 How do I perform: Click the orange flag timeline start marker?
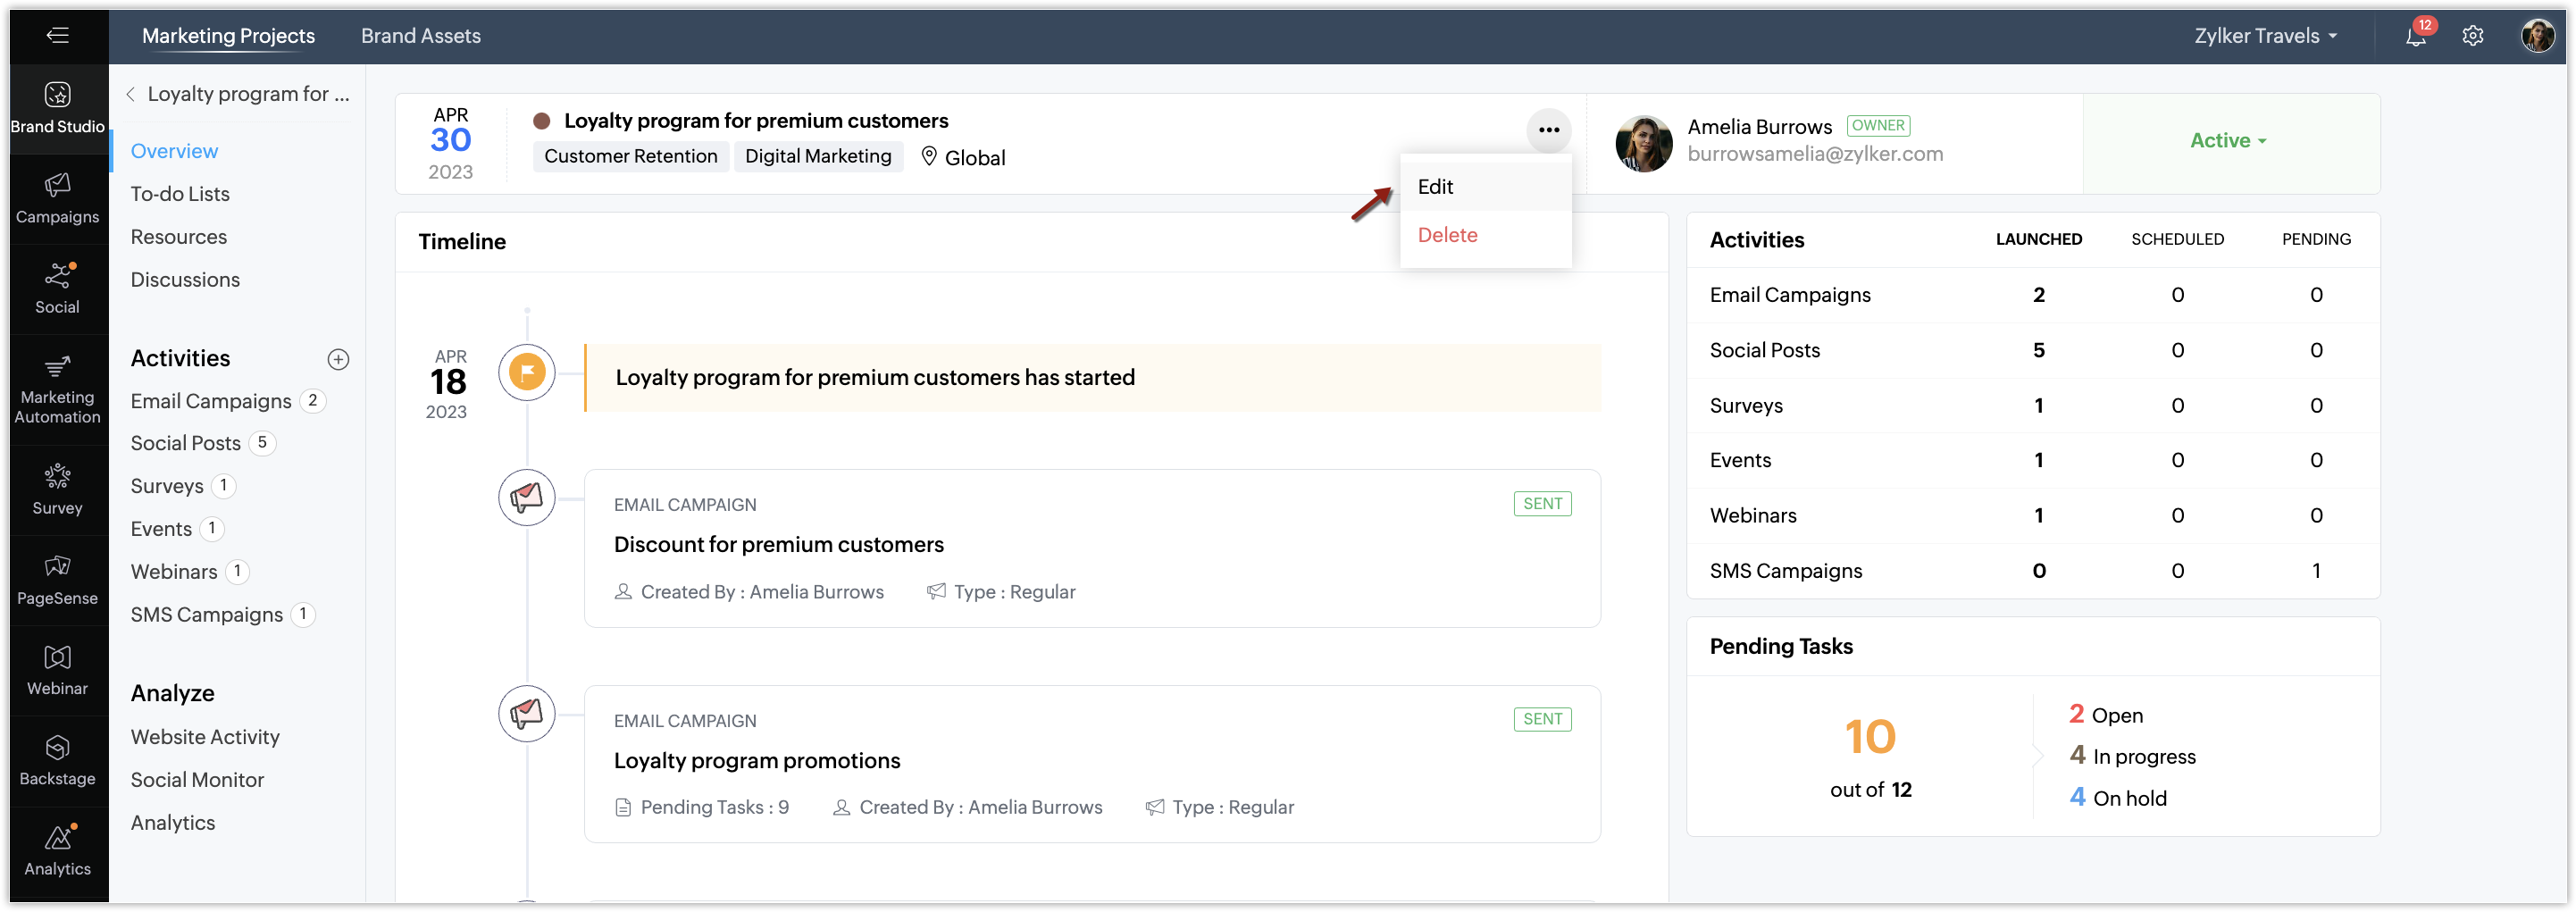point(527,373)
